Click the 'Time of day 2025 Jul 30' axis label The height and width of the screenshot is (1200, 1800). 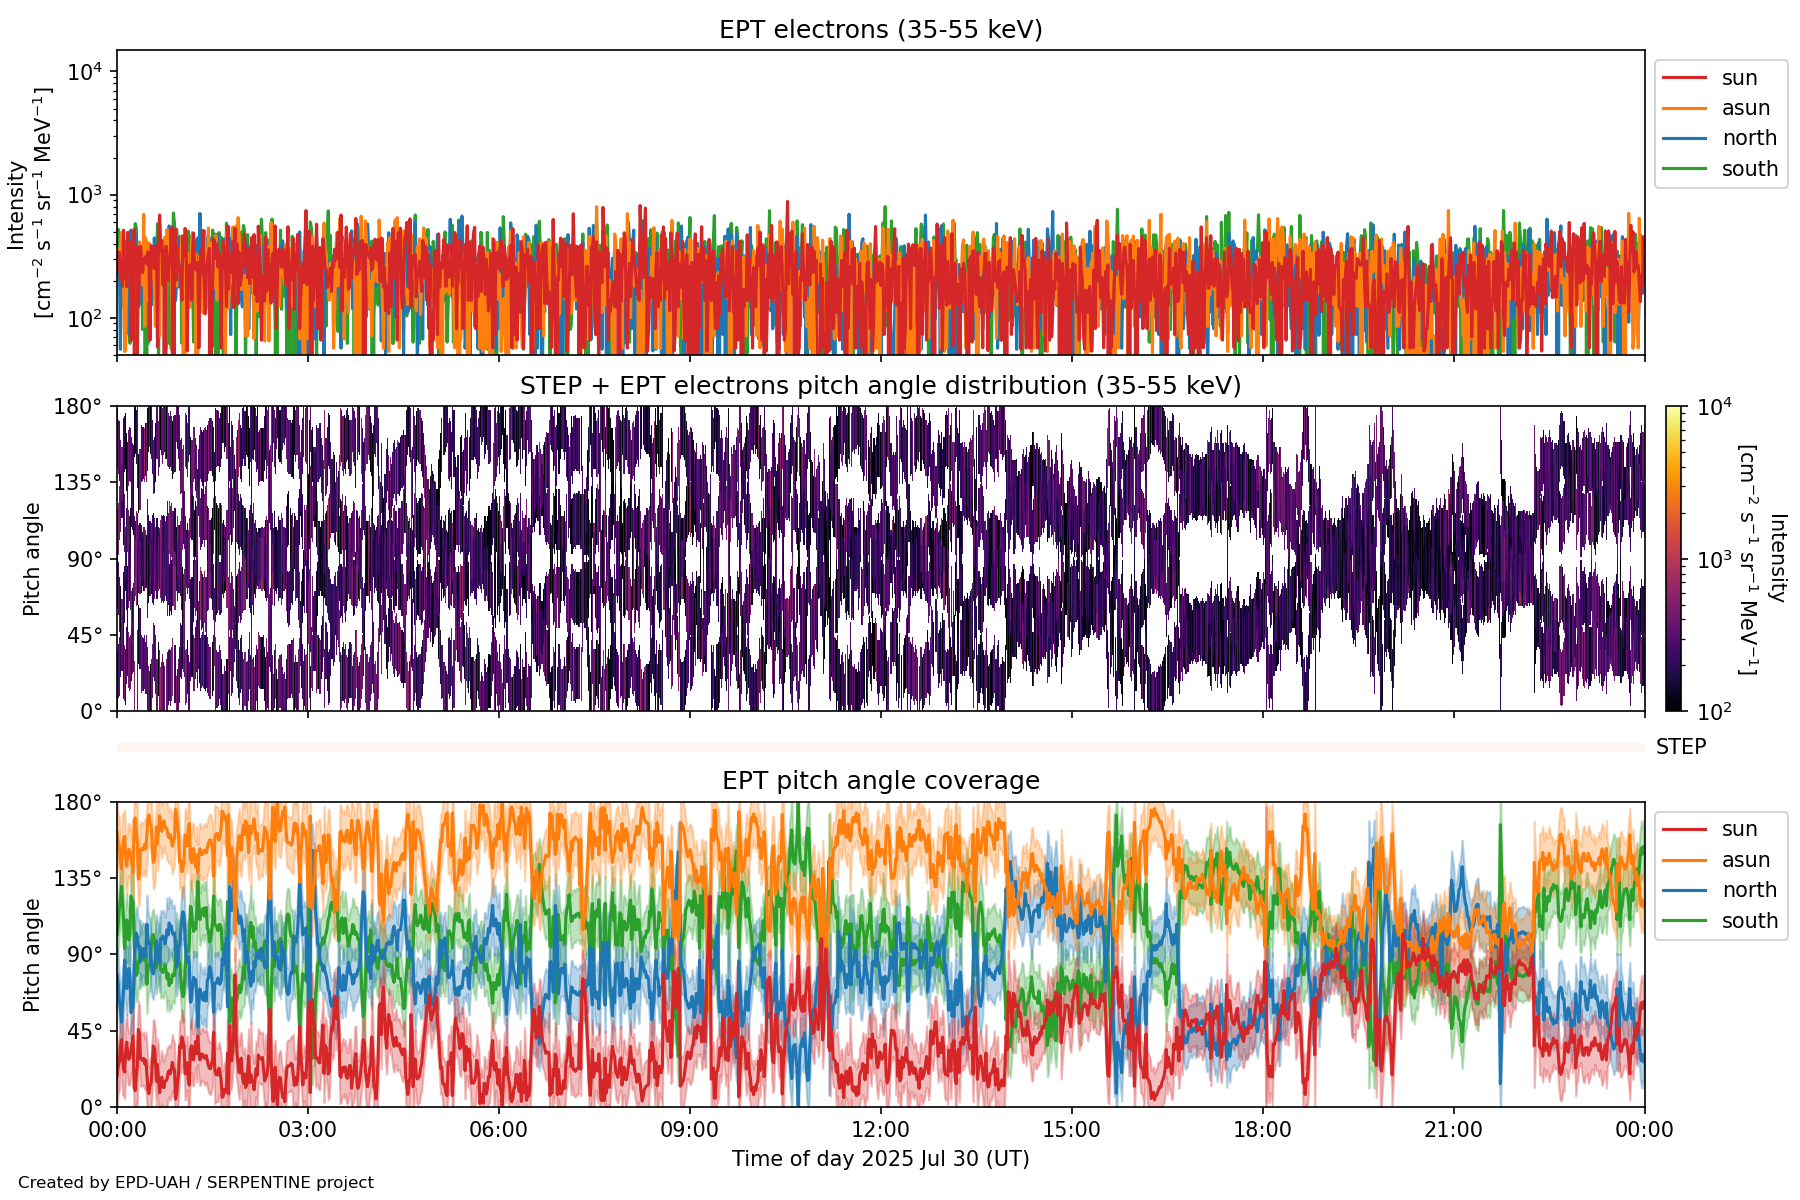(x=880, y=1159)
